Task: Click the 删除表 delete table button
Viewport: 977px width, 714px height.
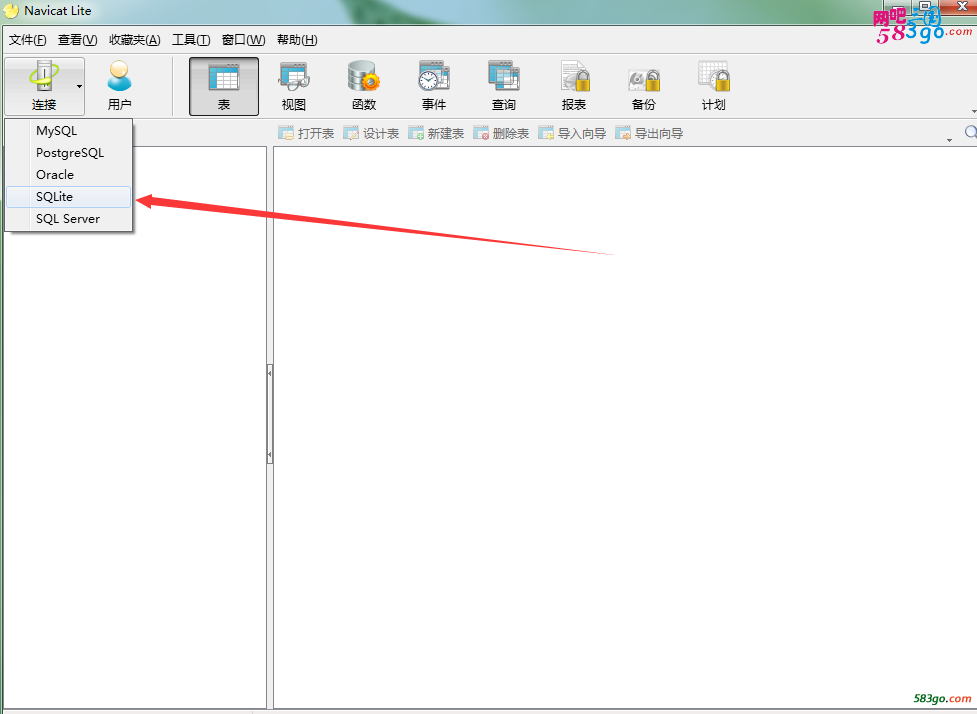Action: click(501, 133)
